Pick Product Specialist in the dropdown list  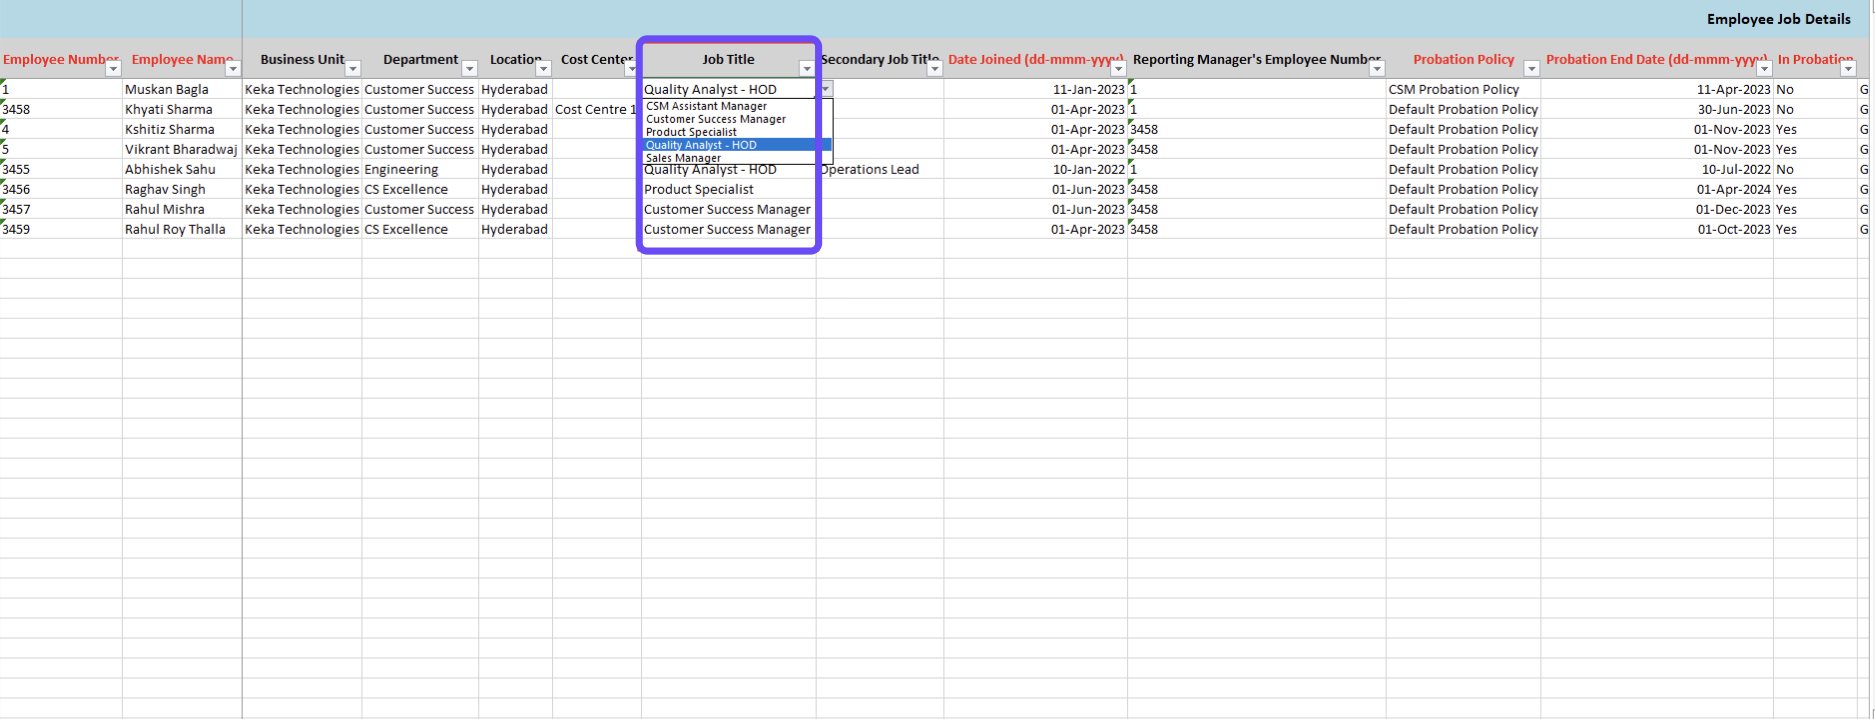coord(691,132)
